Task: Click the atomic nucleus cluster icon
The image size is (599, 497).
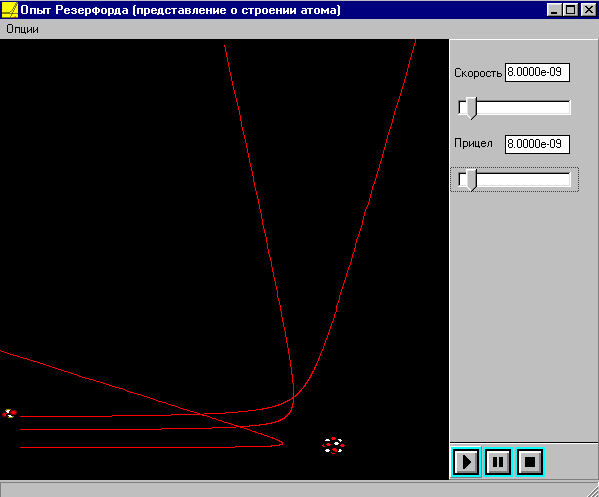Action: tap(333, 445)
